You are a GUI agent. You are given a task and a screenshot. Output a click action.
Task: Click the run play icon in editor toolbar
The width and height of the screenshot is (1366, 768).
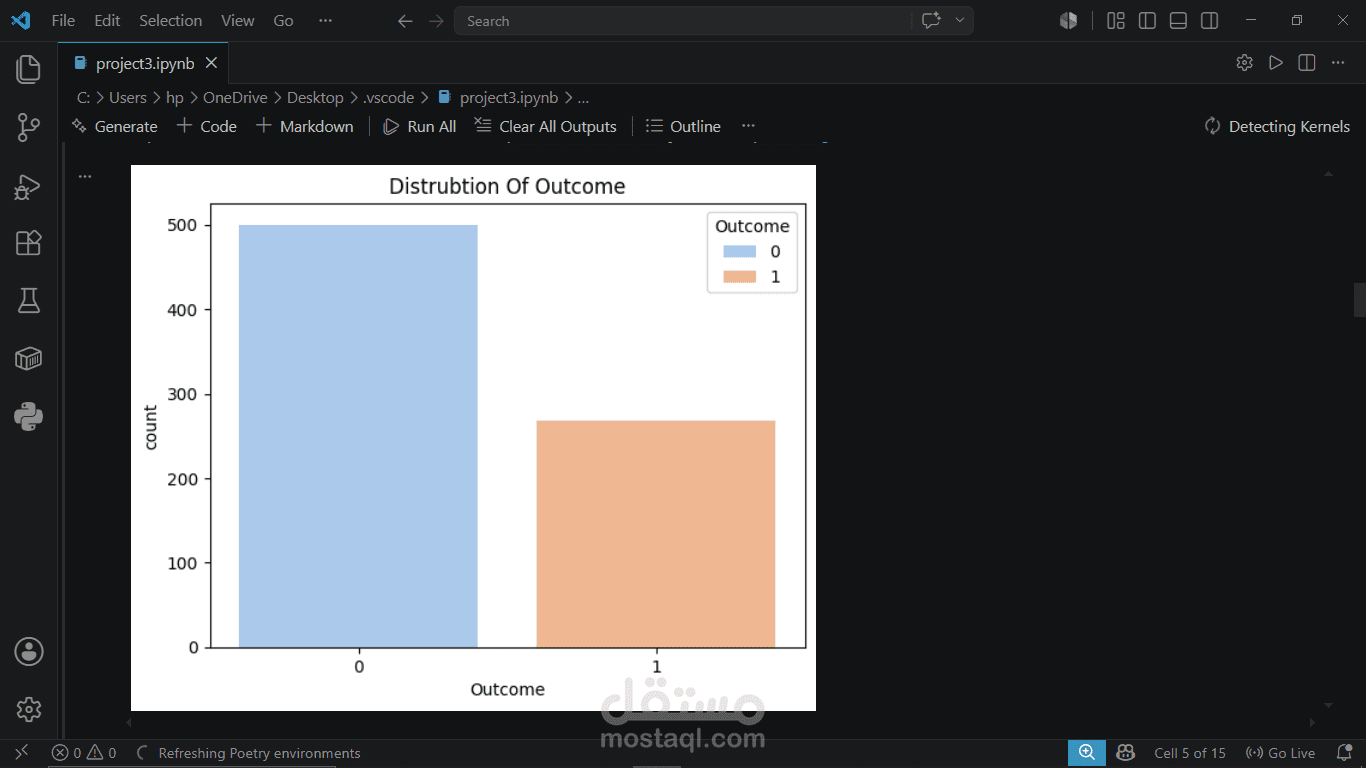(x=1275, y=62)
